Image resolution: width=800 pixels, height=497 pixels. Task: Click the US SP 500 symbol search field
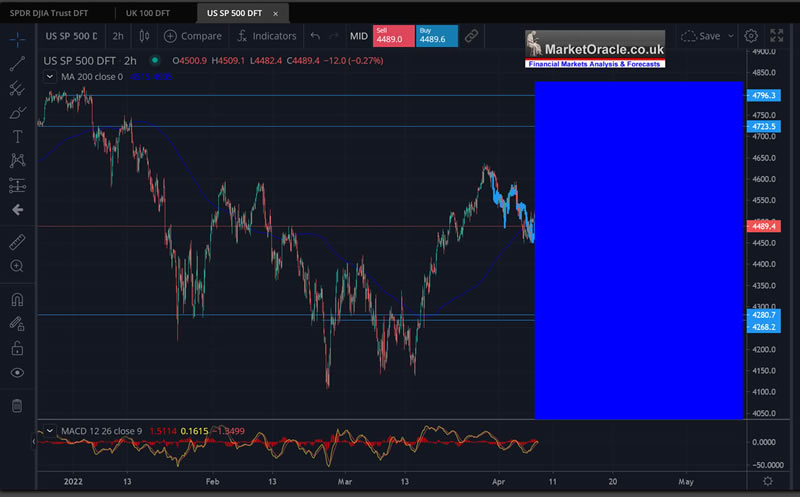[x=71, y=36]
